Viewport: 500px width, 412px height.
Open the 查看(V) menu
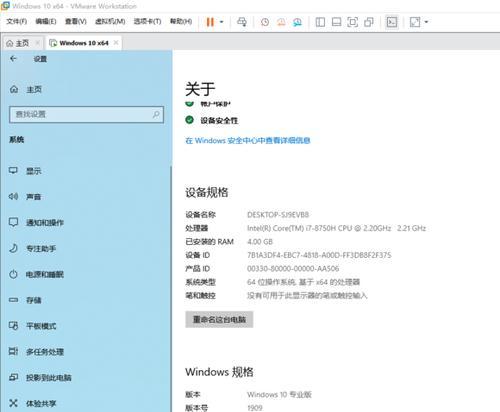pos(76,21)
